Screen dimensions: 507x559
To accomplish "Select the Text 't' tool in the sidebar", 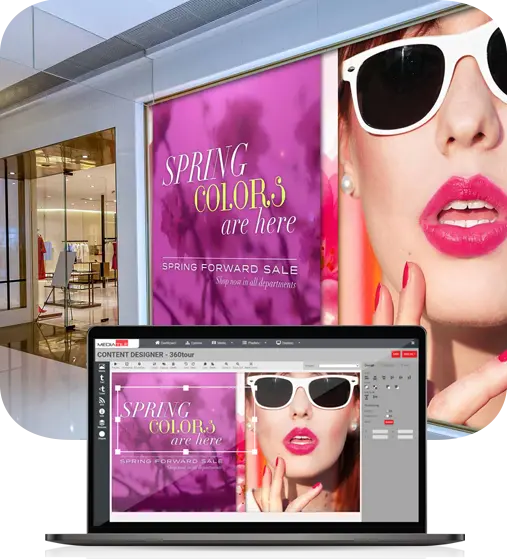I will point(102,379).
